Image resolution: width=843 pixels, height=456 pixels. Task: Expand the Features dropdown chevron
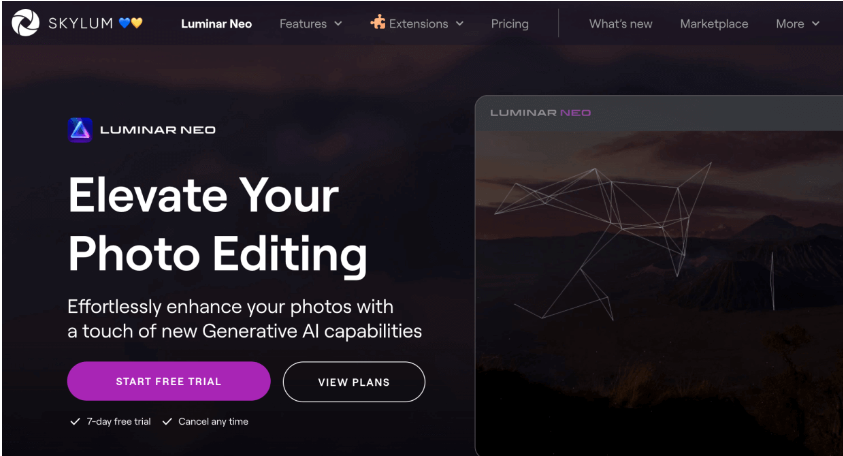point(338,24)
